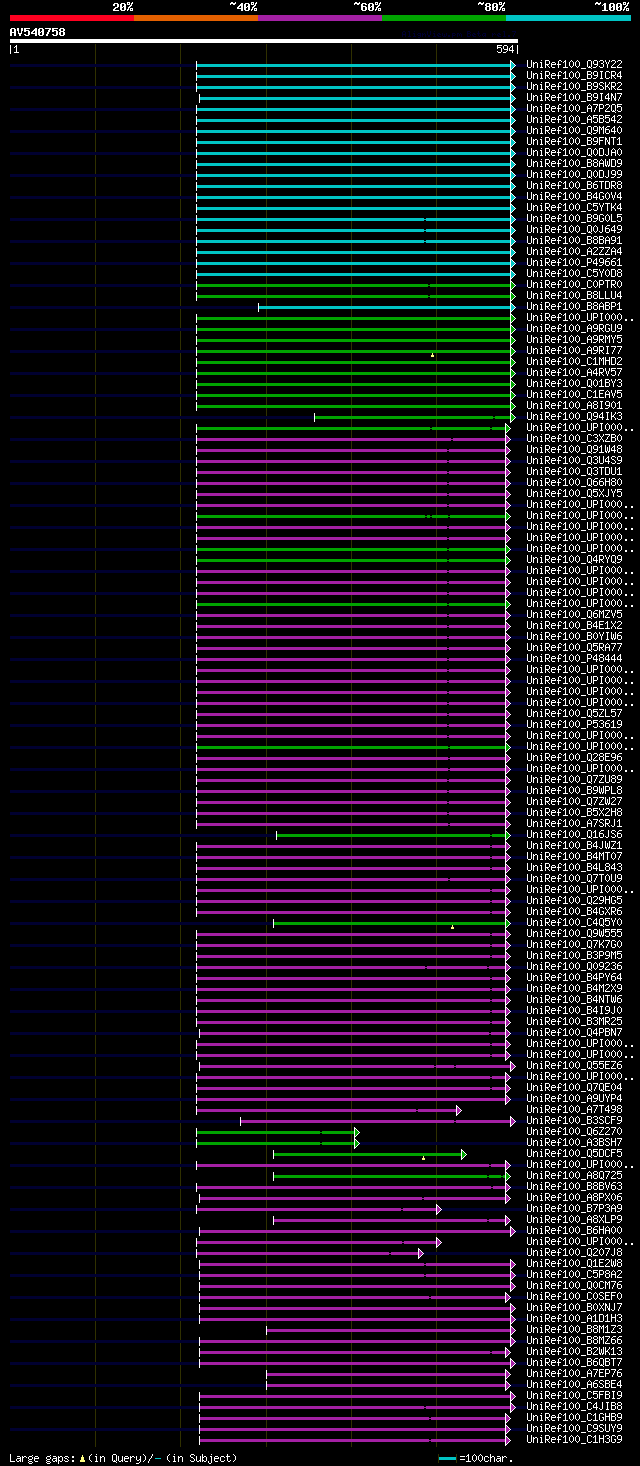Viewport: 640px width, 1466px height.
Task: Click the end arrowhead of UniRef100_Q207J8 bar
Action: pos(421,1253)
